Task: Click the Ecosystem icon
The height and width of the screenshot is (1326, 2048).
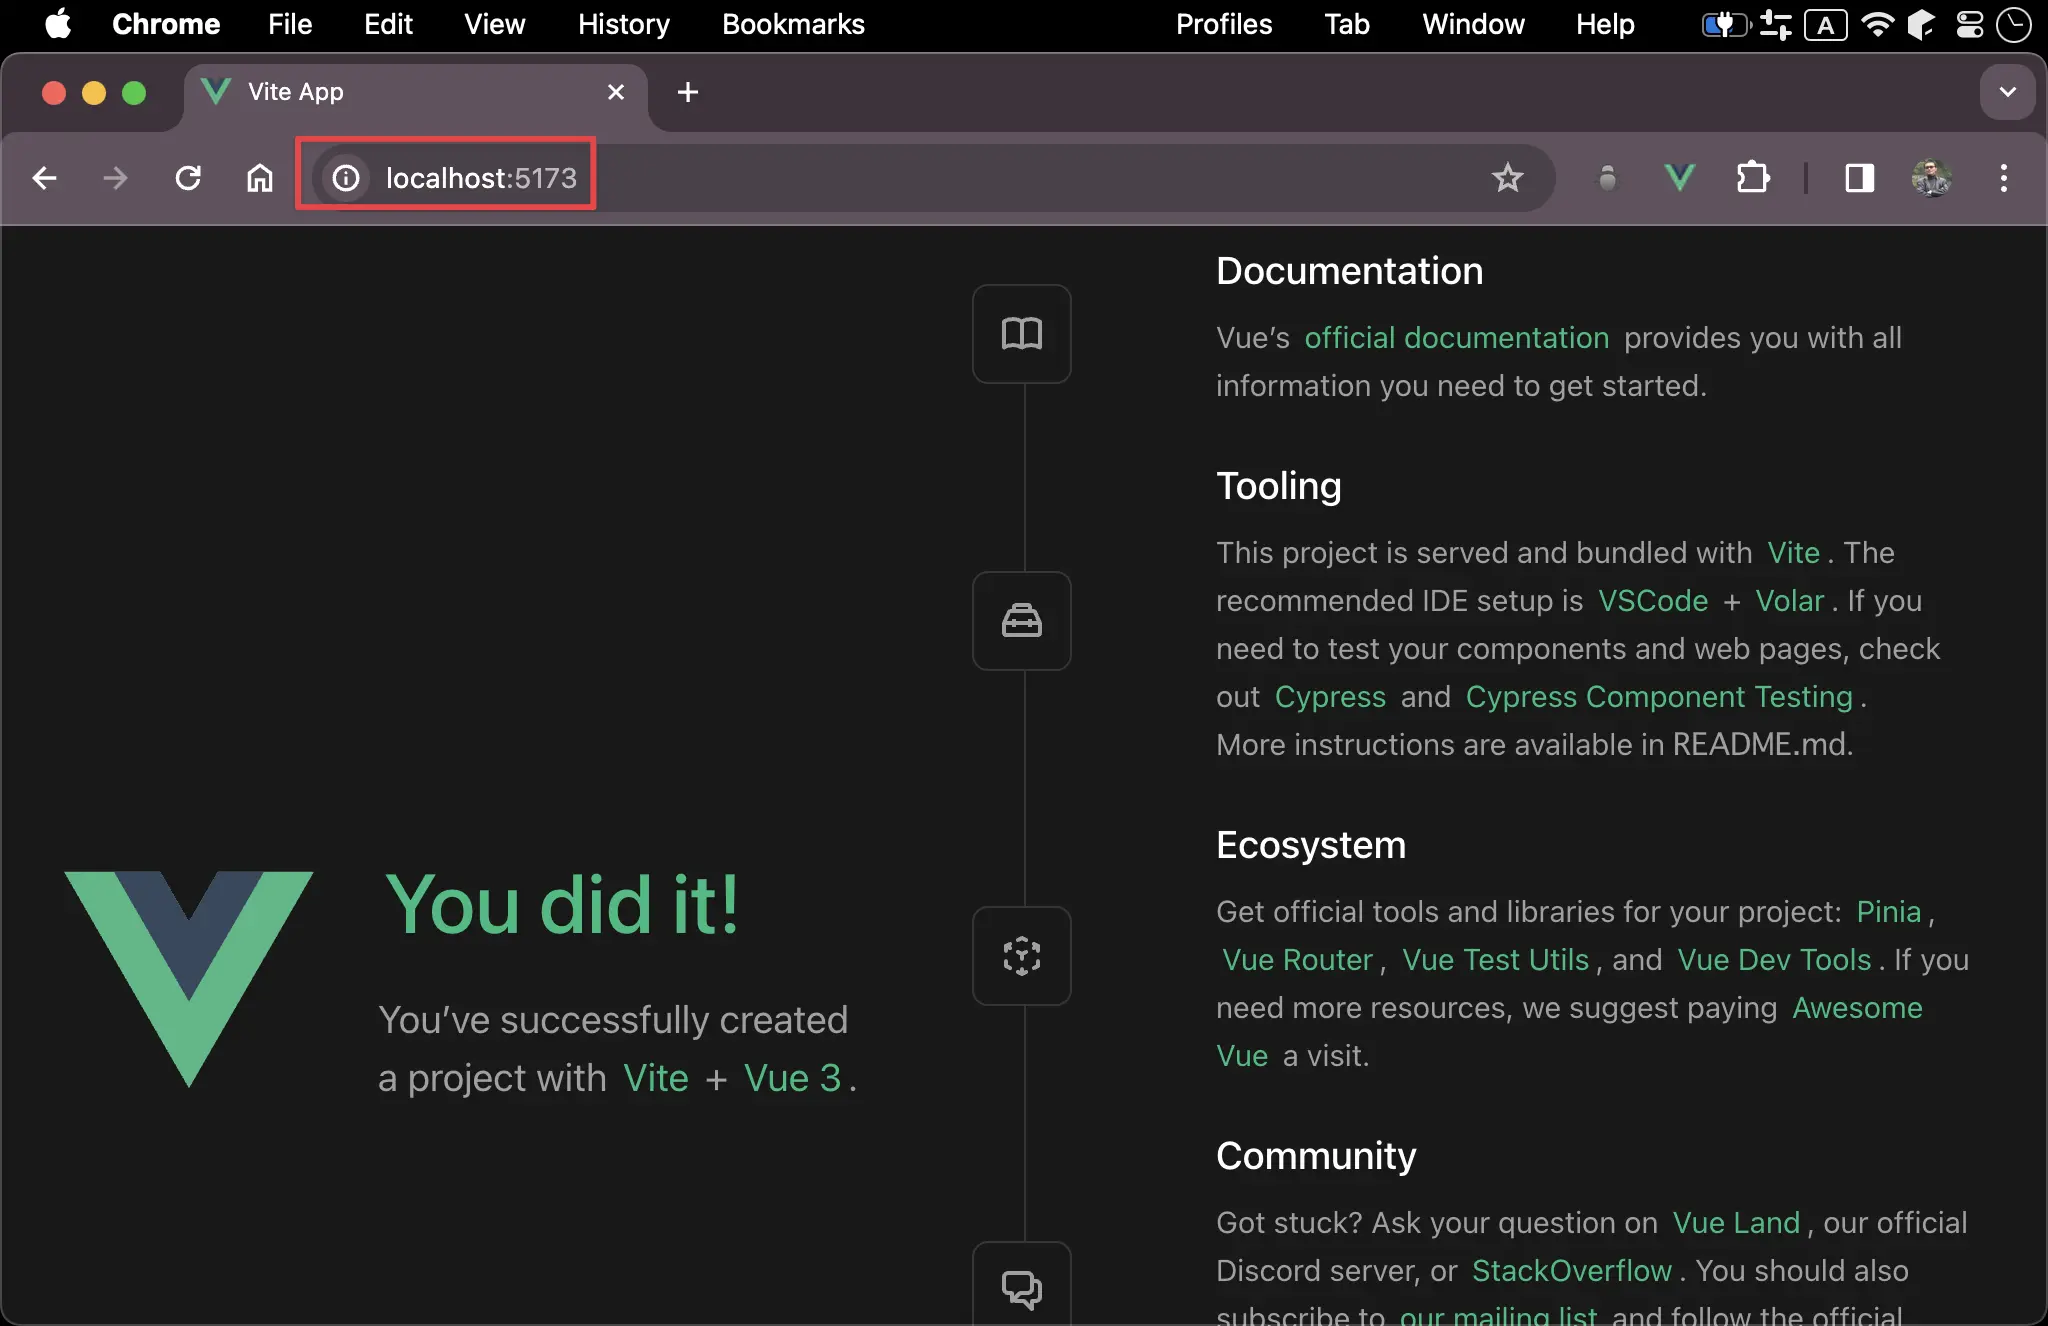Action: tap(1022, 956)
